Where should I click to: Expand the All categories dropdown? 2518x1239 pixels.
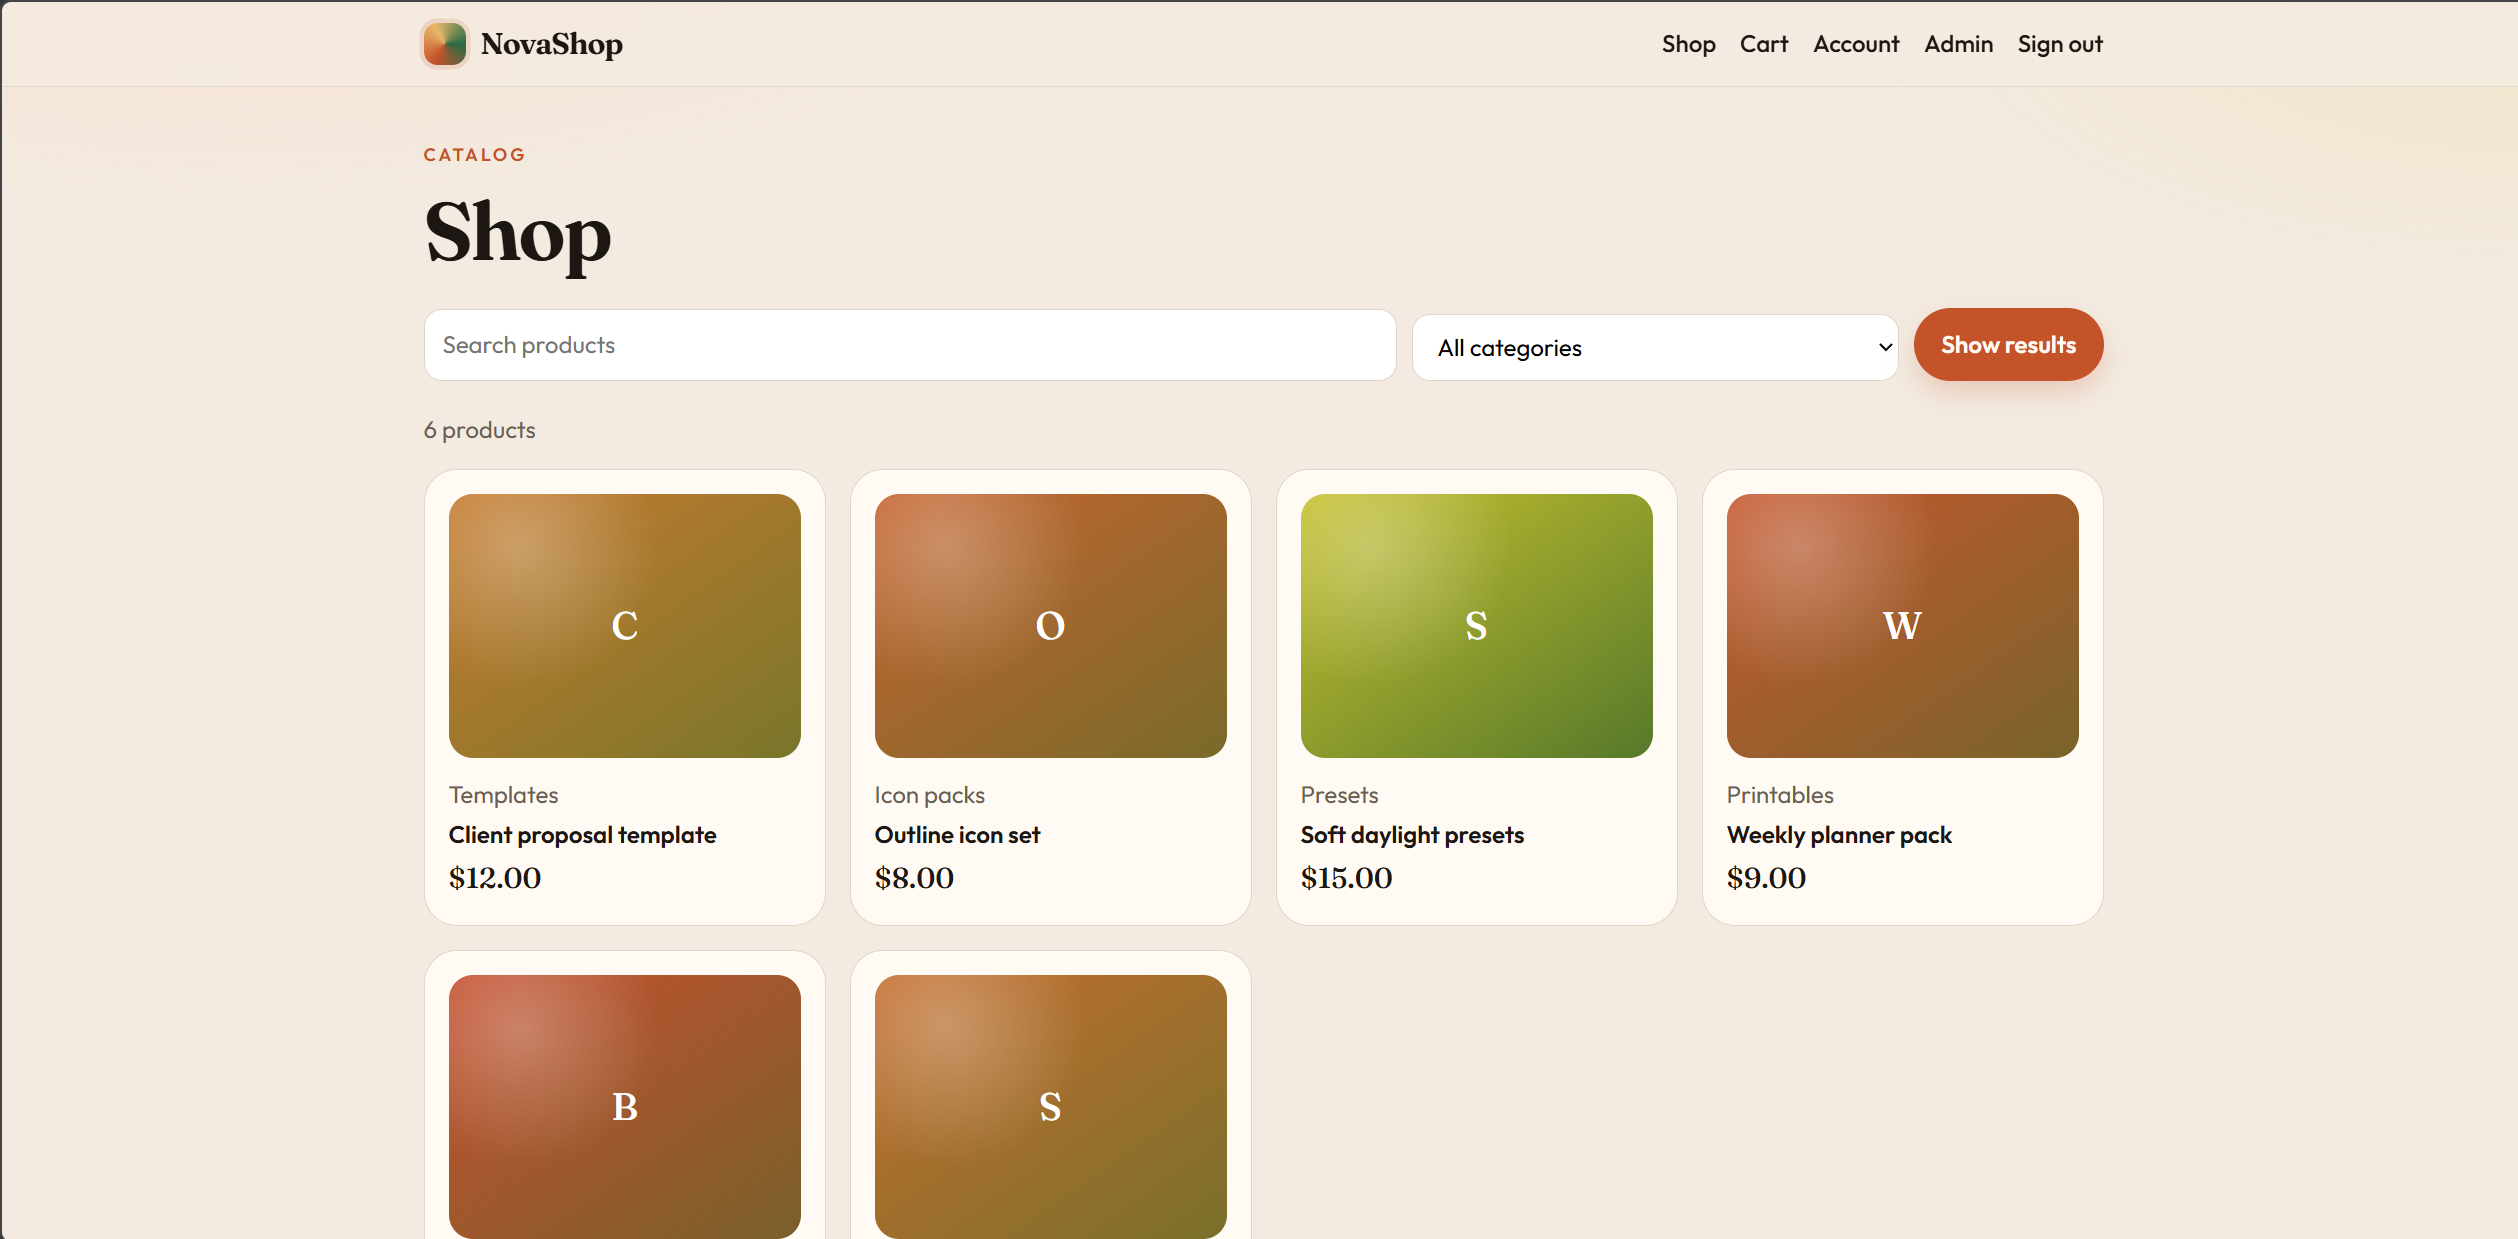click(1655, 348)
